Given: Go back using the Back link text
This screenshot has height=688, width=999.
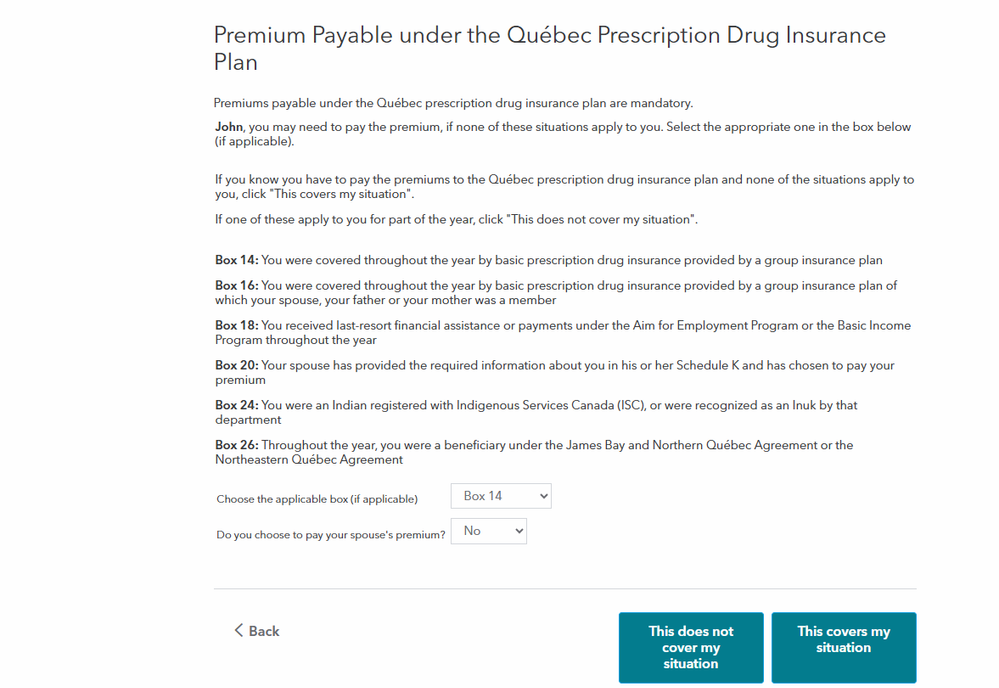Looking at the screenshot, I should pos(264,631).
